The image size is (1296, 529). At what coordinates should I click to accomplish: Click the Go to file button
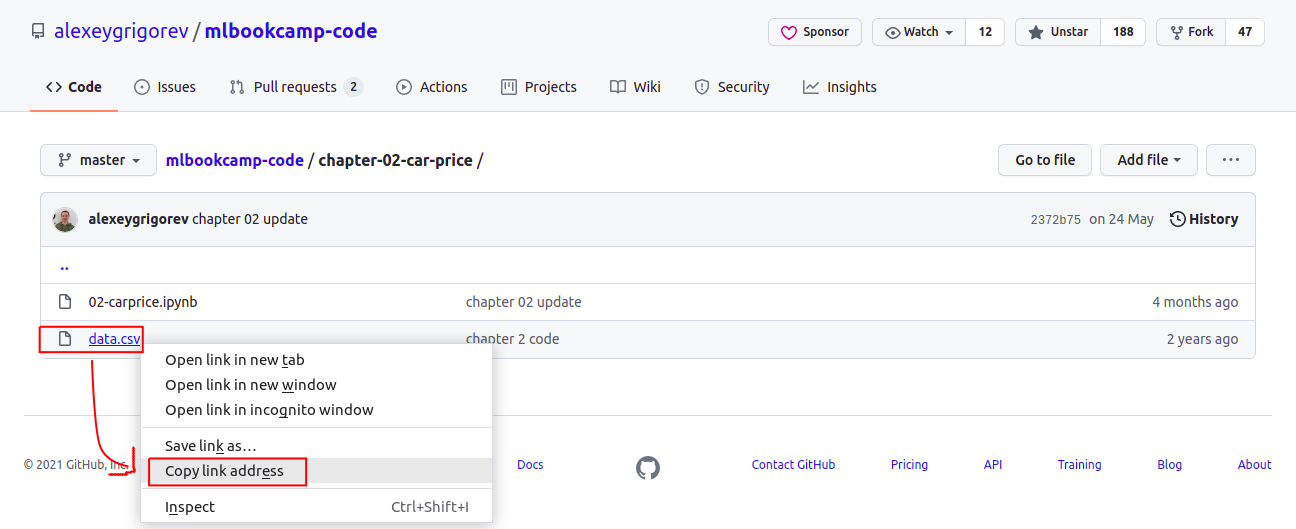[1045, 160]
